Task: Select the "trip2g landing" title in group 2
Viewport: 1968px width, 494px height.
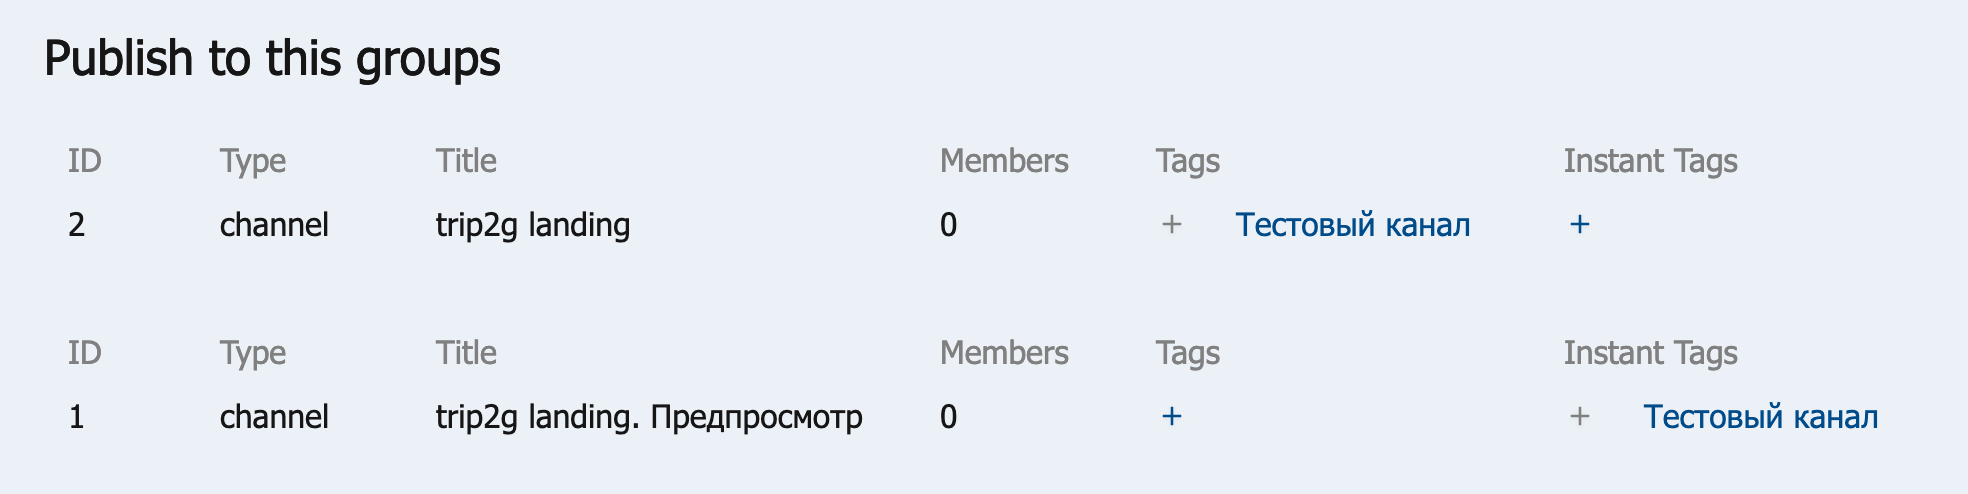Action: pyautogui.click(x=532, y=225)
